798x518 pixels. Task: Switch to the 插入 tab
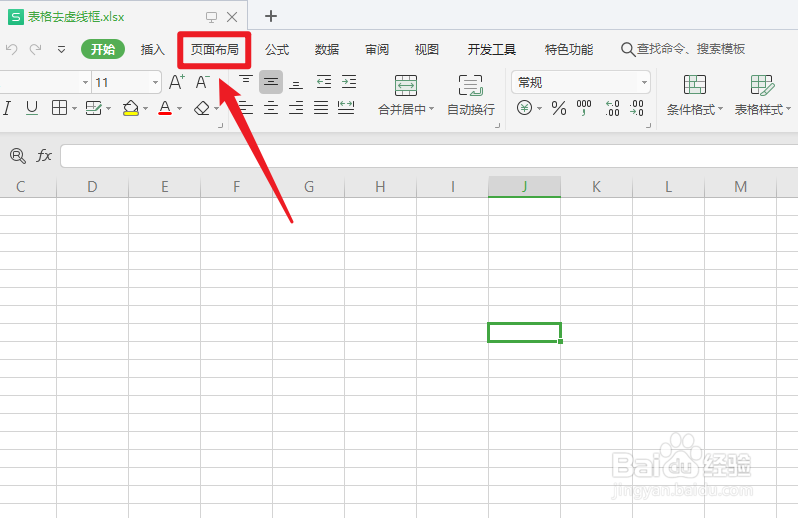153,49
